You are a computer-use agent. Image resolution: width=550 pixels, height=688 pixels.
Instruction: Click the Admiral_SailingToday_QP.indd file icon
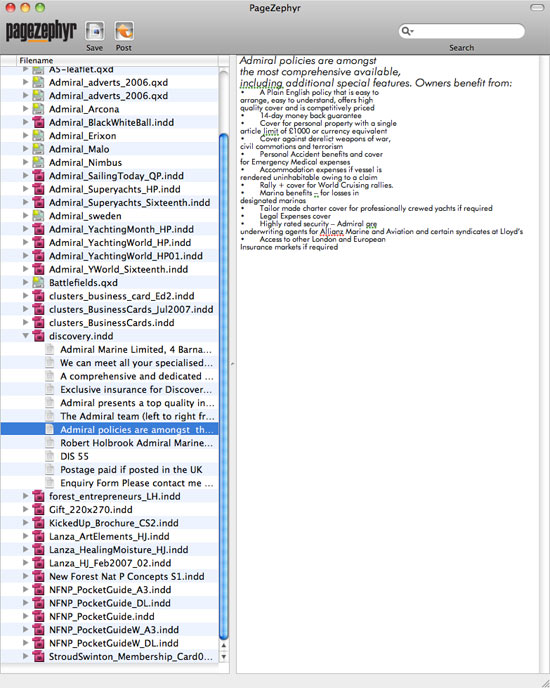coord(39,176)
